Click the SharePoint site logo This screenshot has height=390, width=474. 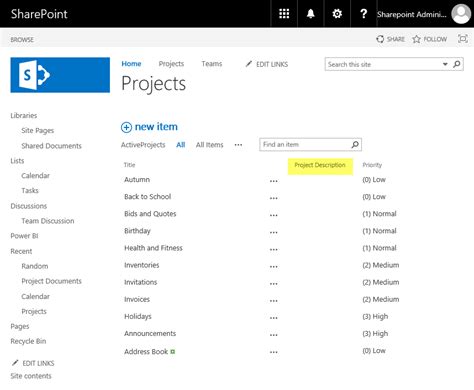60,75
